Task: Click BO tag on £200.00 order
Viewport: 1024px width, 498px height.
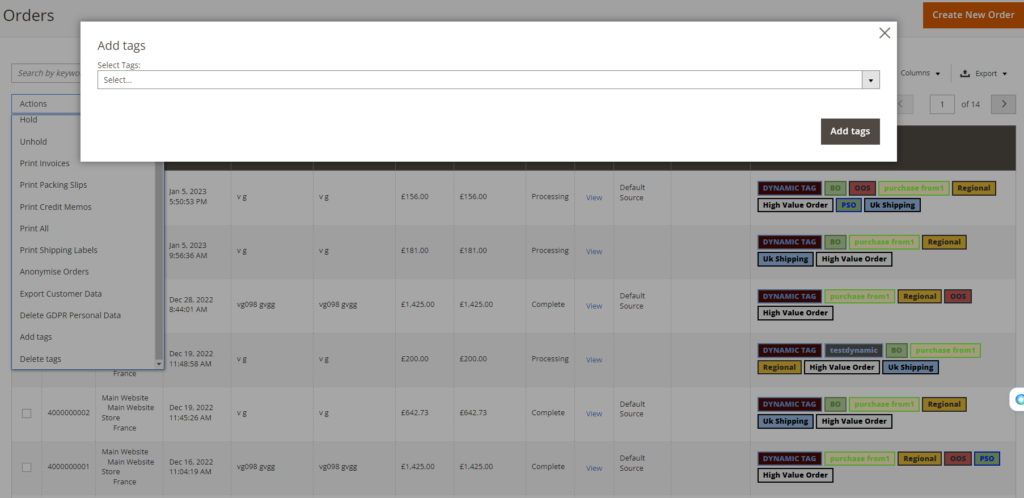Action: [897, 350]
